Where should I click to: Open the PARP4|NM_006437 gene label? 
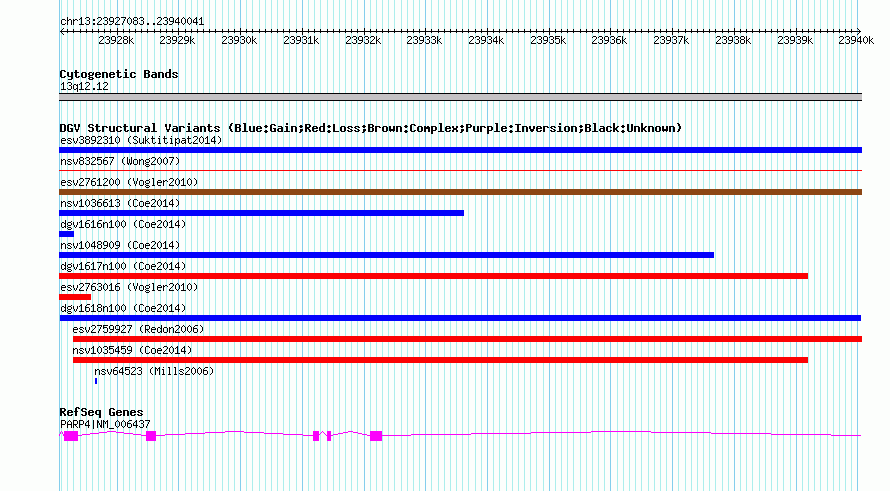tap(105, 424)
